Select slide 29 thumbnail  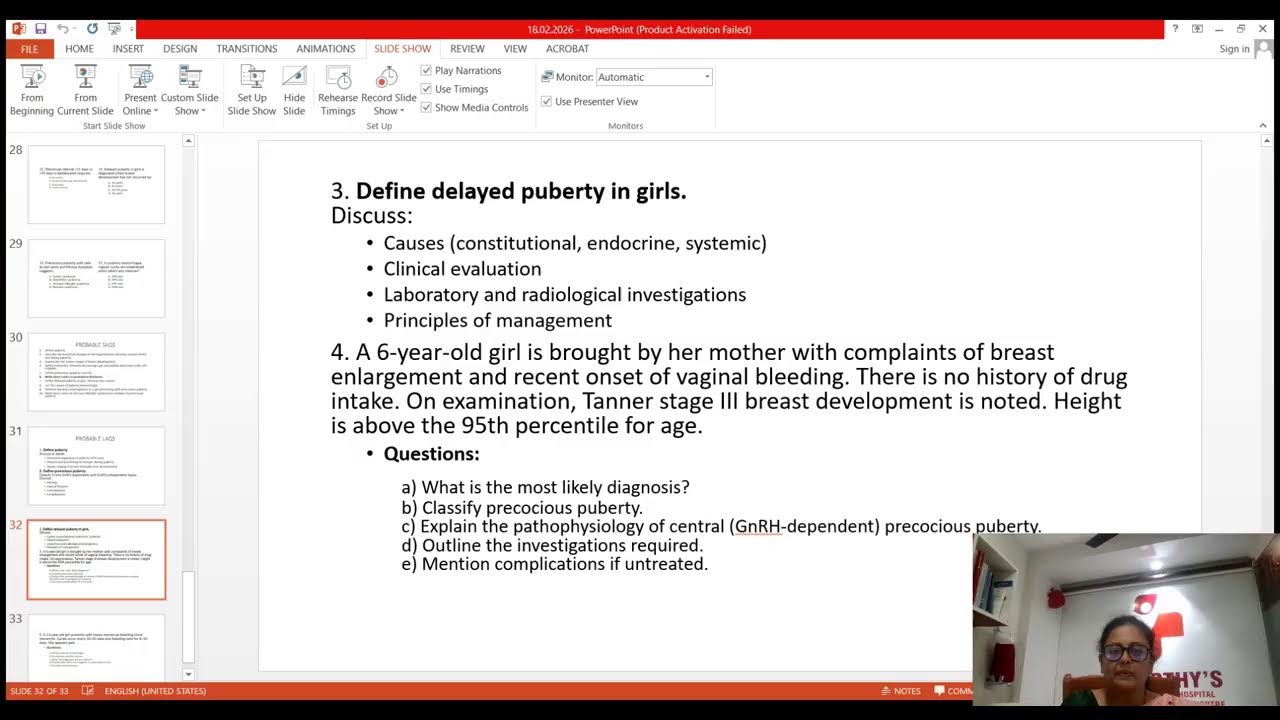pyautogui.click(x=96, y=279)
